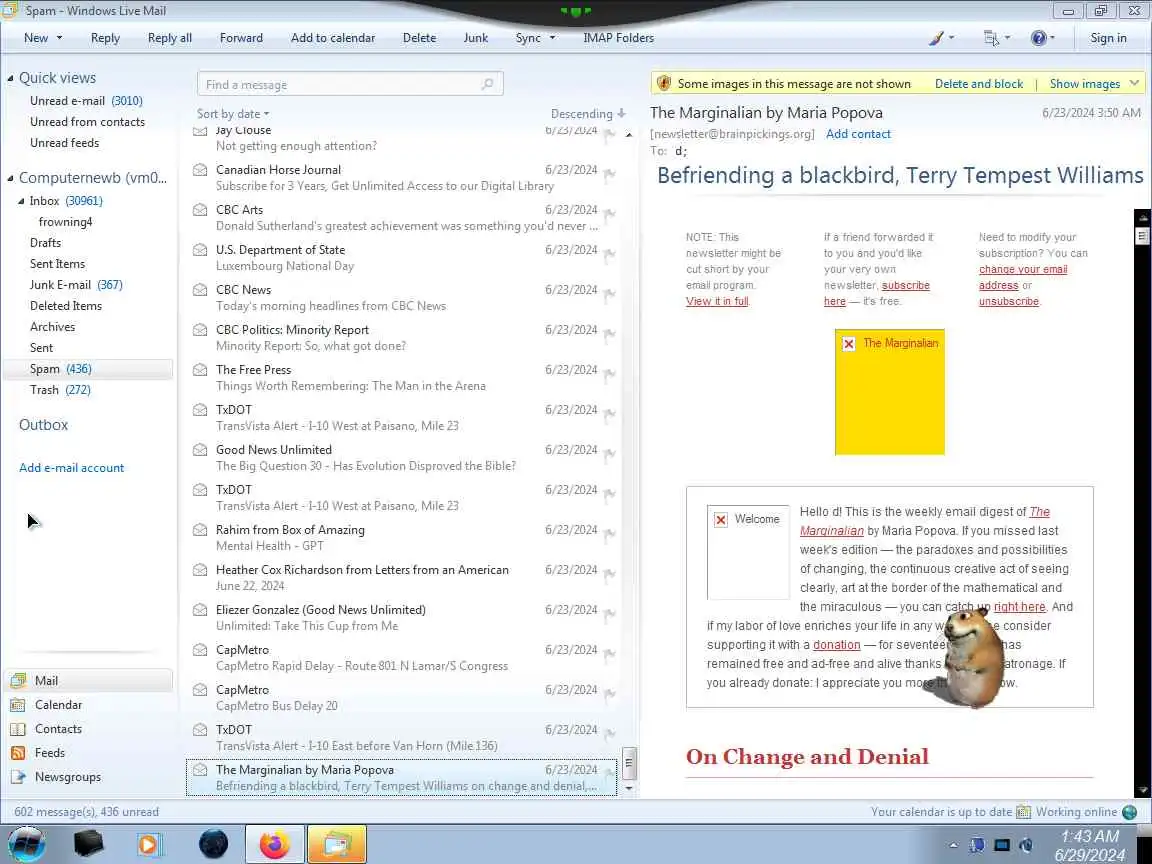Screen dimensions: 1152x864
Task: Expand the info bar chevron next to Show images
Action: click(x=1134, y=83)
